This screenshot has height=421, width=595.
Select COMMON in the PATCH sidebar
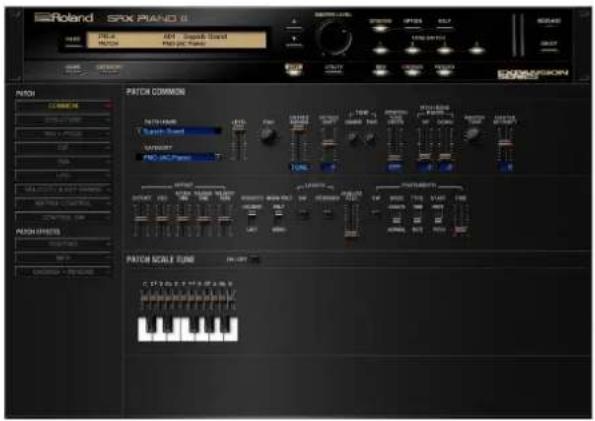click(x=63, y=106)
